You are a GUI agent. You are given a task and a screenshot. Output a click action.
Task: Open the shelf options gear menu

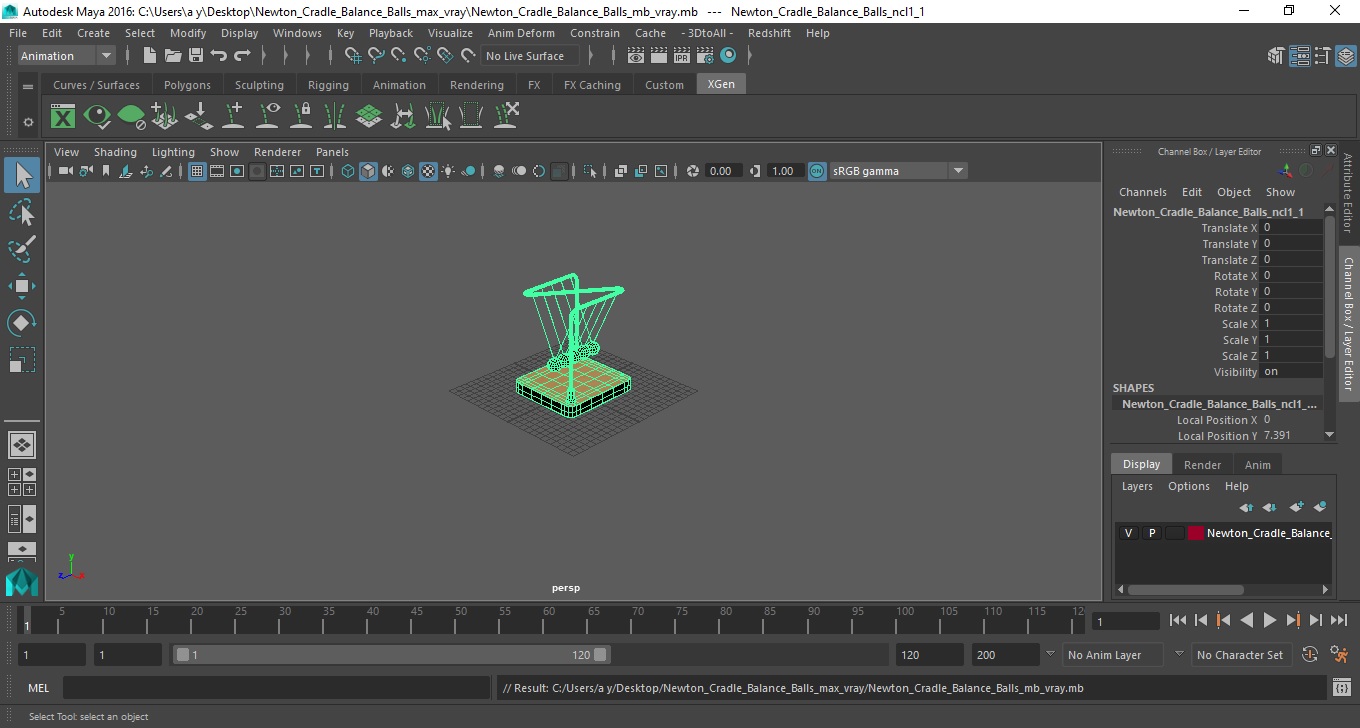click(28, 122)
